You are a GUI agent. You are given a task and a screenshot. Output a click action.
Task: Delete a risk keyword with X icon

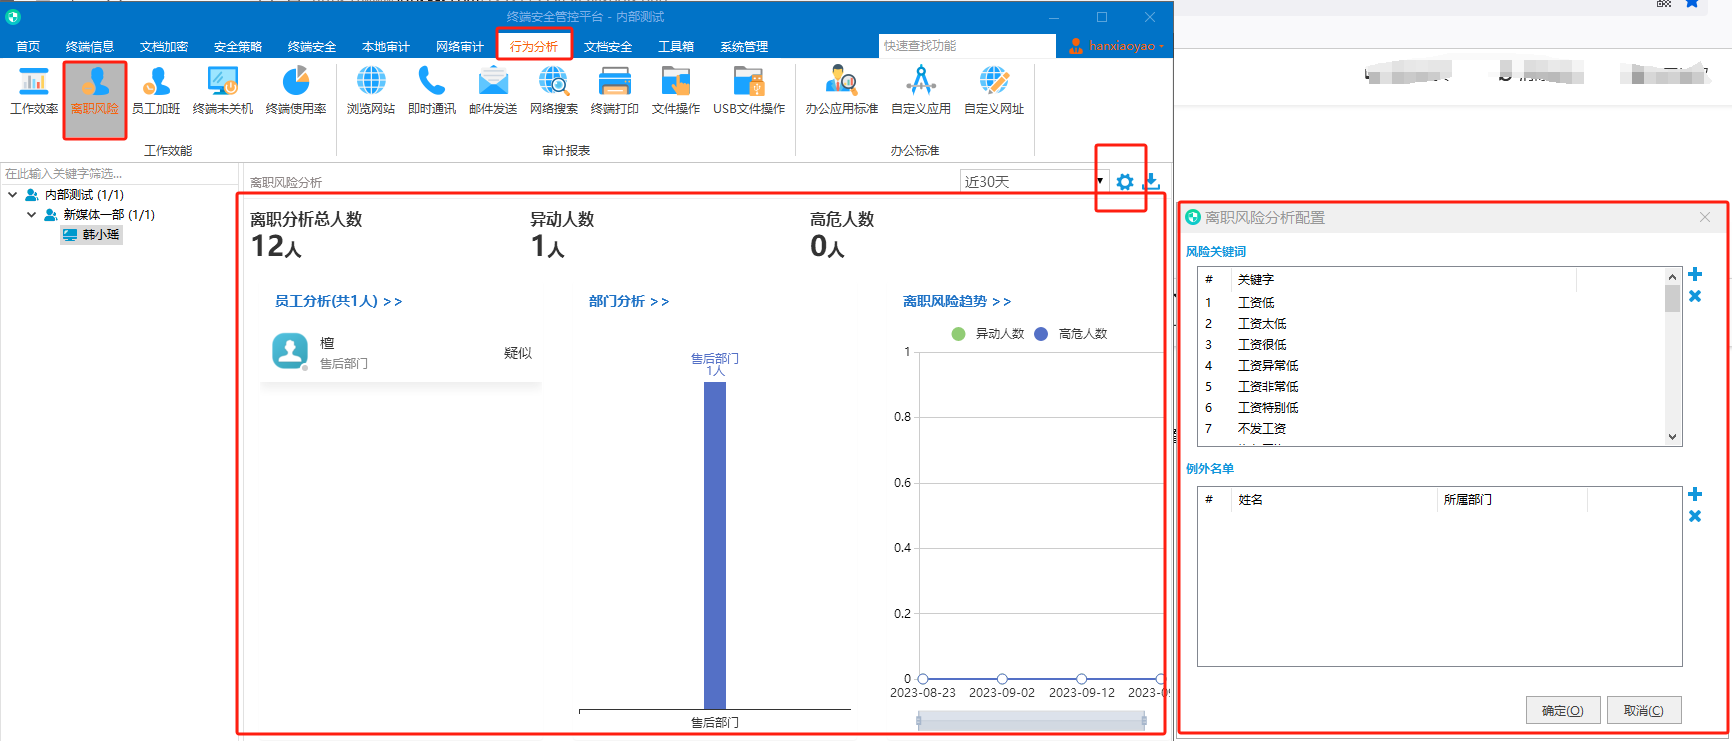coord(1695,296)
